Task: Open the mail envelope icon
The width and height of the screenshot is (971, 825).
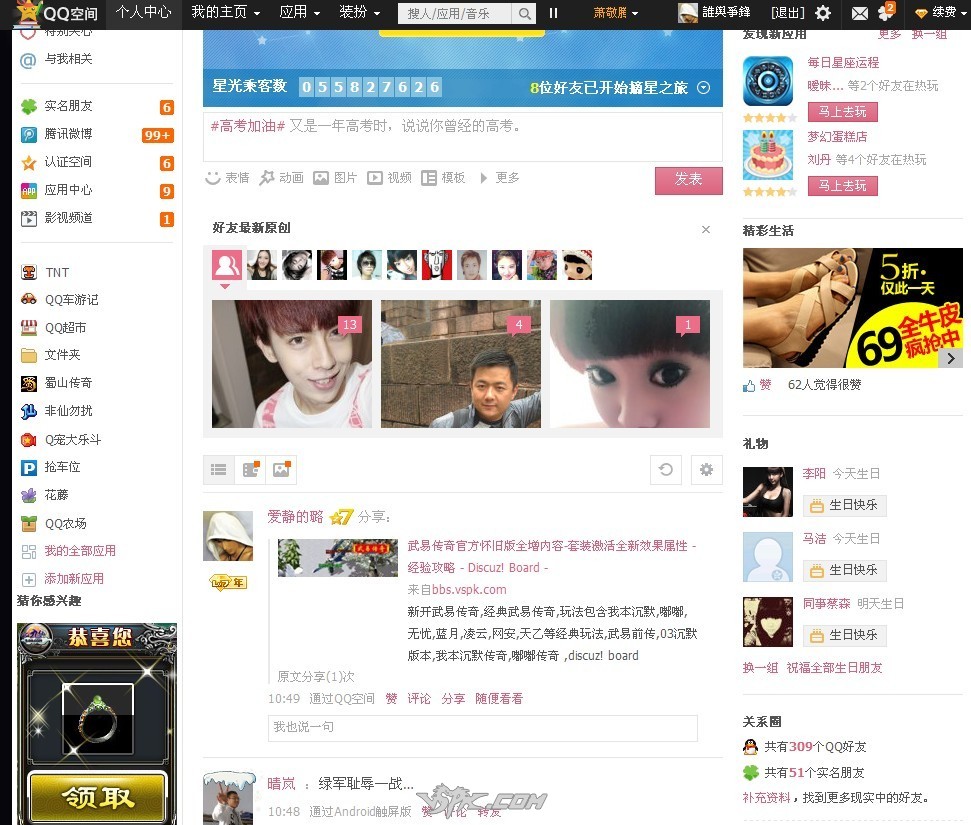Action: (x=860, y=14)
